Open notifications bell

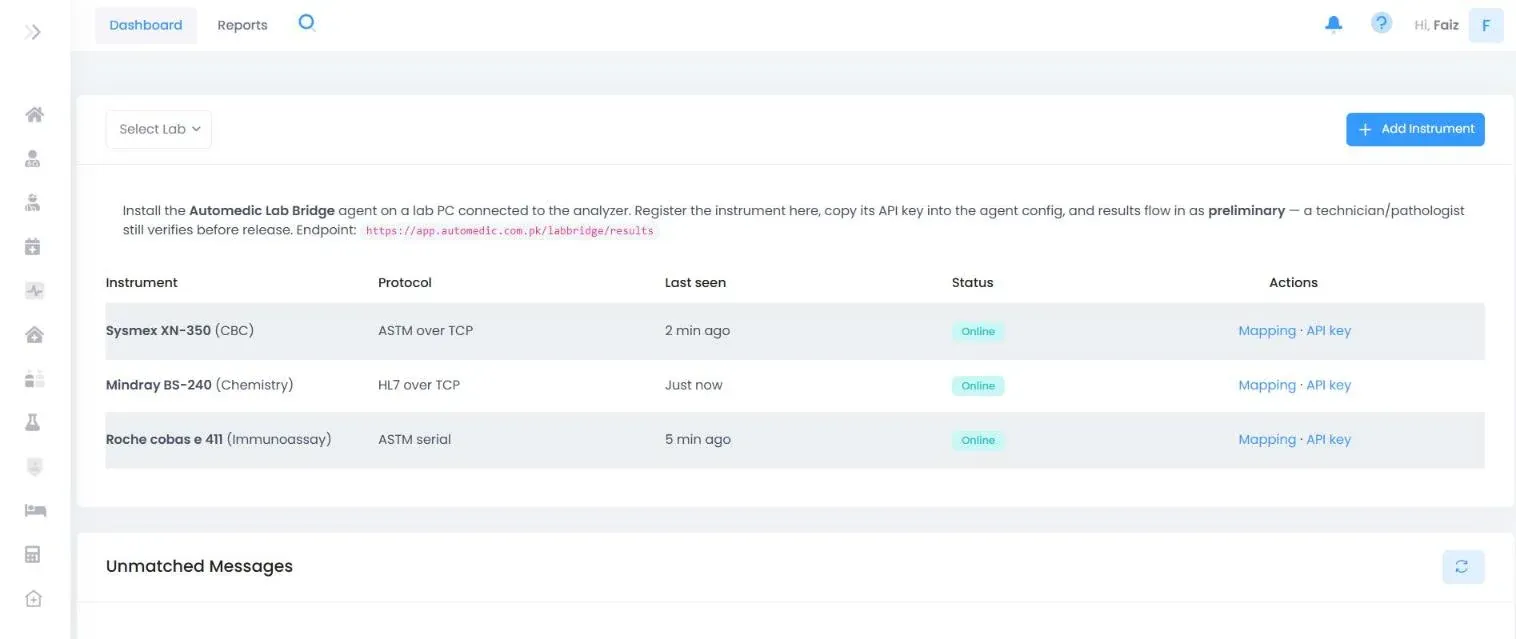click(x=1333, y=24)
